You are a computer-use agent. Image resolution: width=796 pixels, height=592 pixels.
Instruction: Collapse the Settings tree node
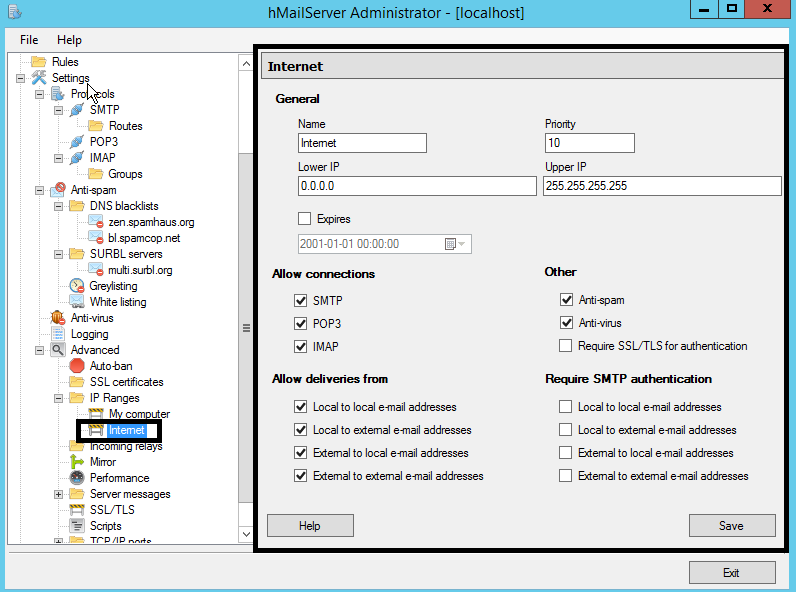20,78
